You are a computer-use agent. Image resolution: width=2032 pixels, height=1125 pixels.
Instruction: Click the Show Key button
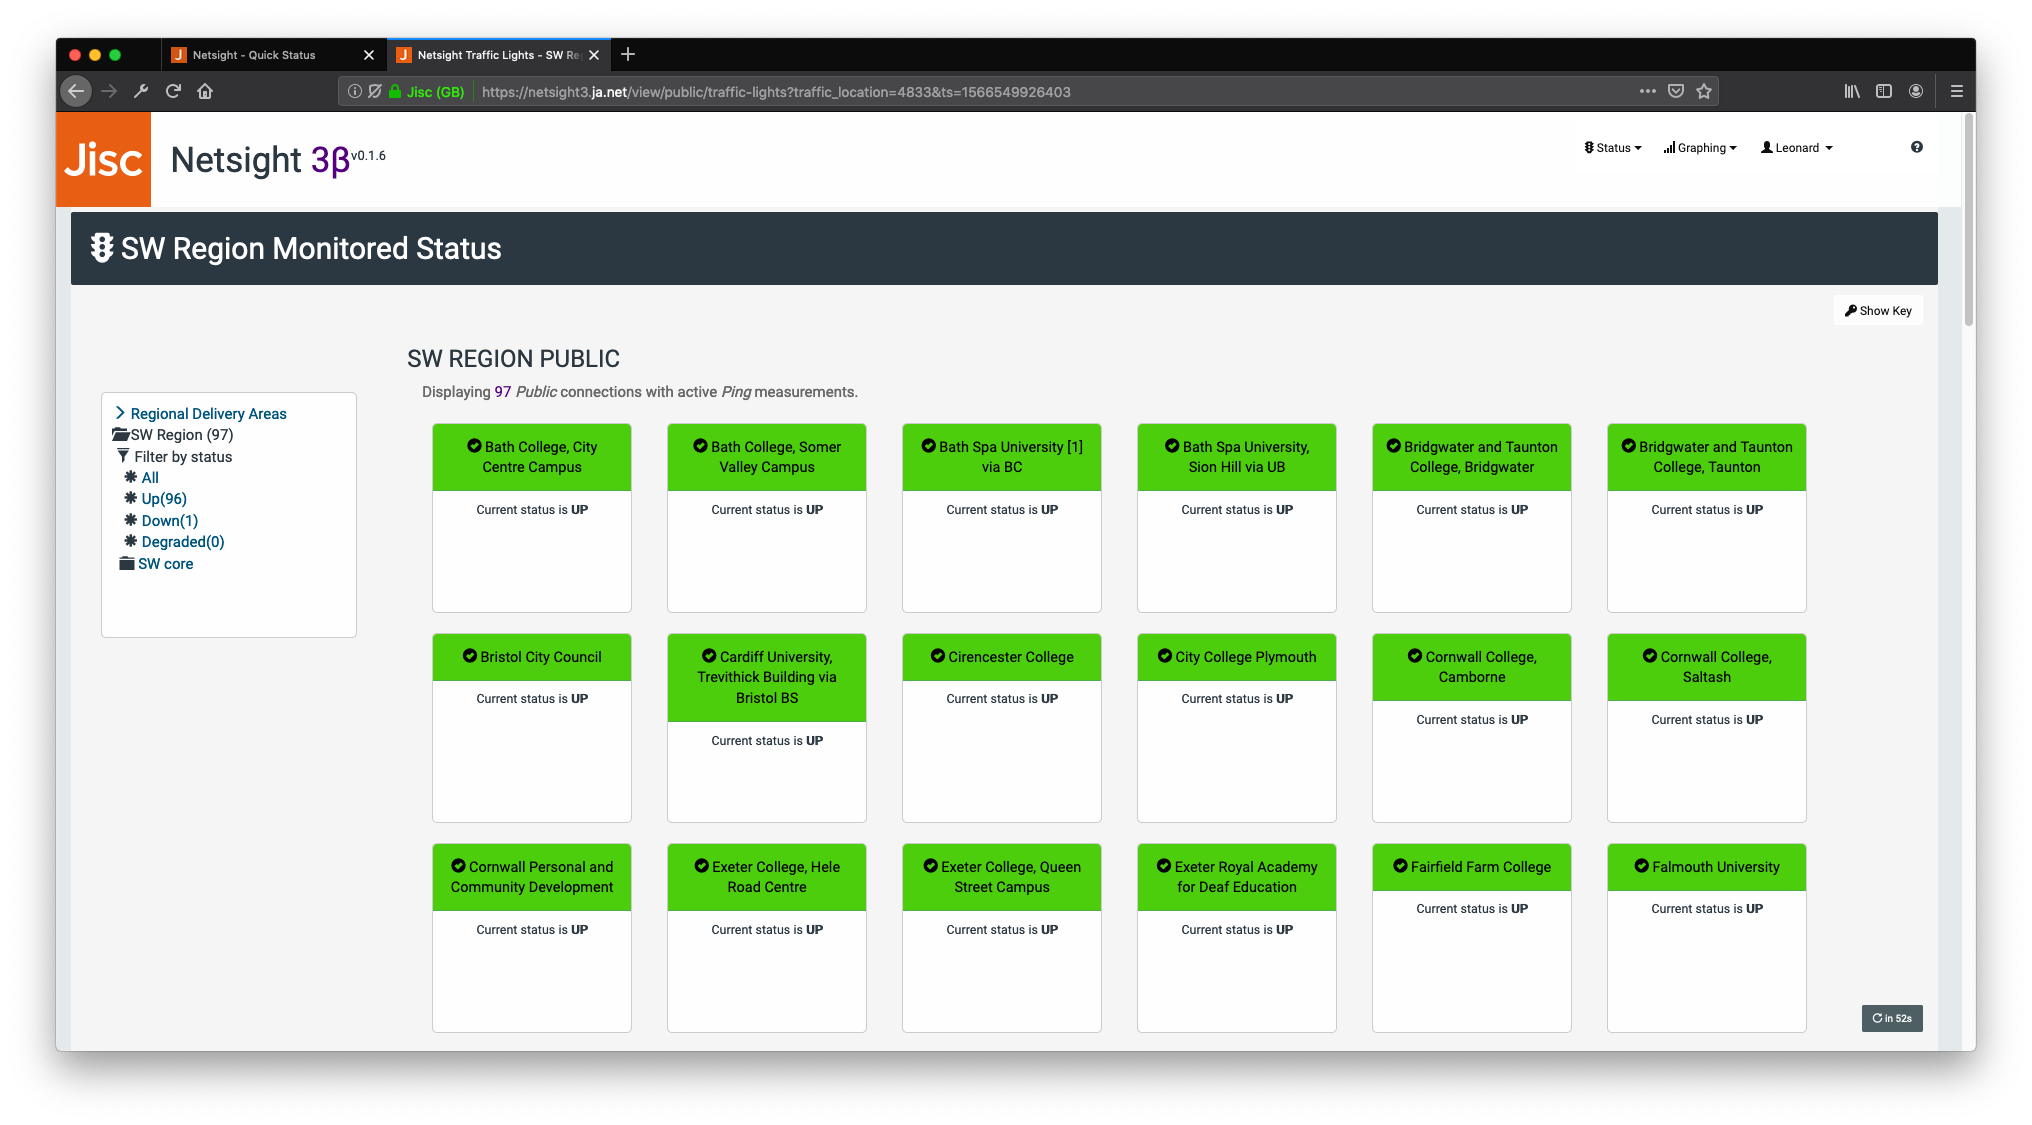click(1878, 311)
